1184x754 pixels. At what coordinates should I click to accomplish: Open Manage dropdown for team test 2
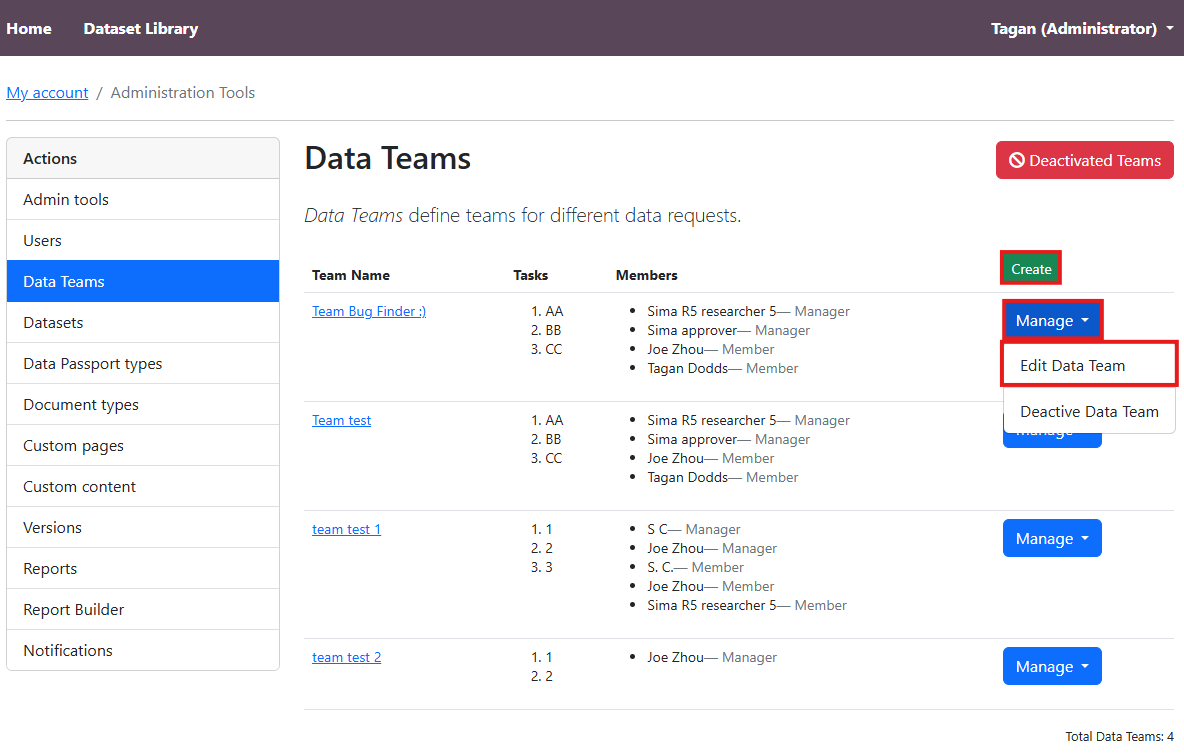click(x=1052, y=666)
